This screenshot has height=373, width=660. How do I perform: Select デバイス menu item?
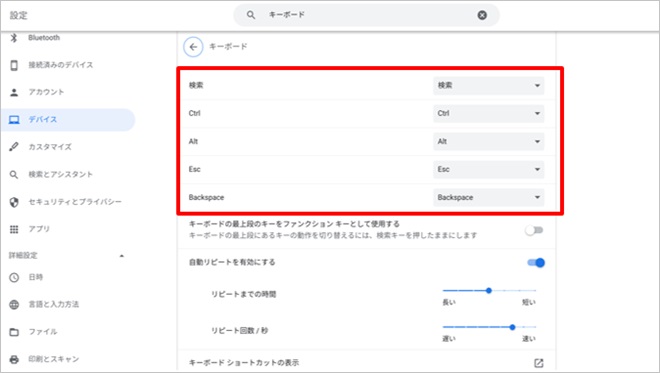(x=67, y=120)
